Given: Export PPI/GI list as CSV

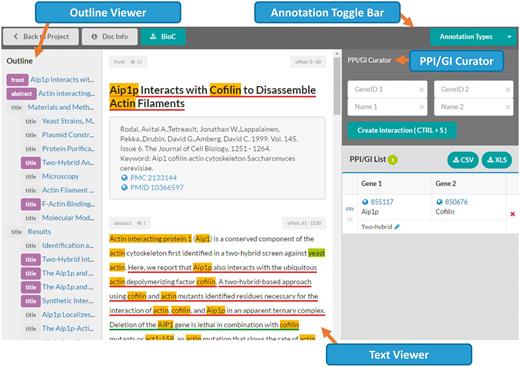Looking at the screenshot, I should coord(463,160).
